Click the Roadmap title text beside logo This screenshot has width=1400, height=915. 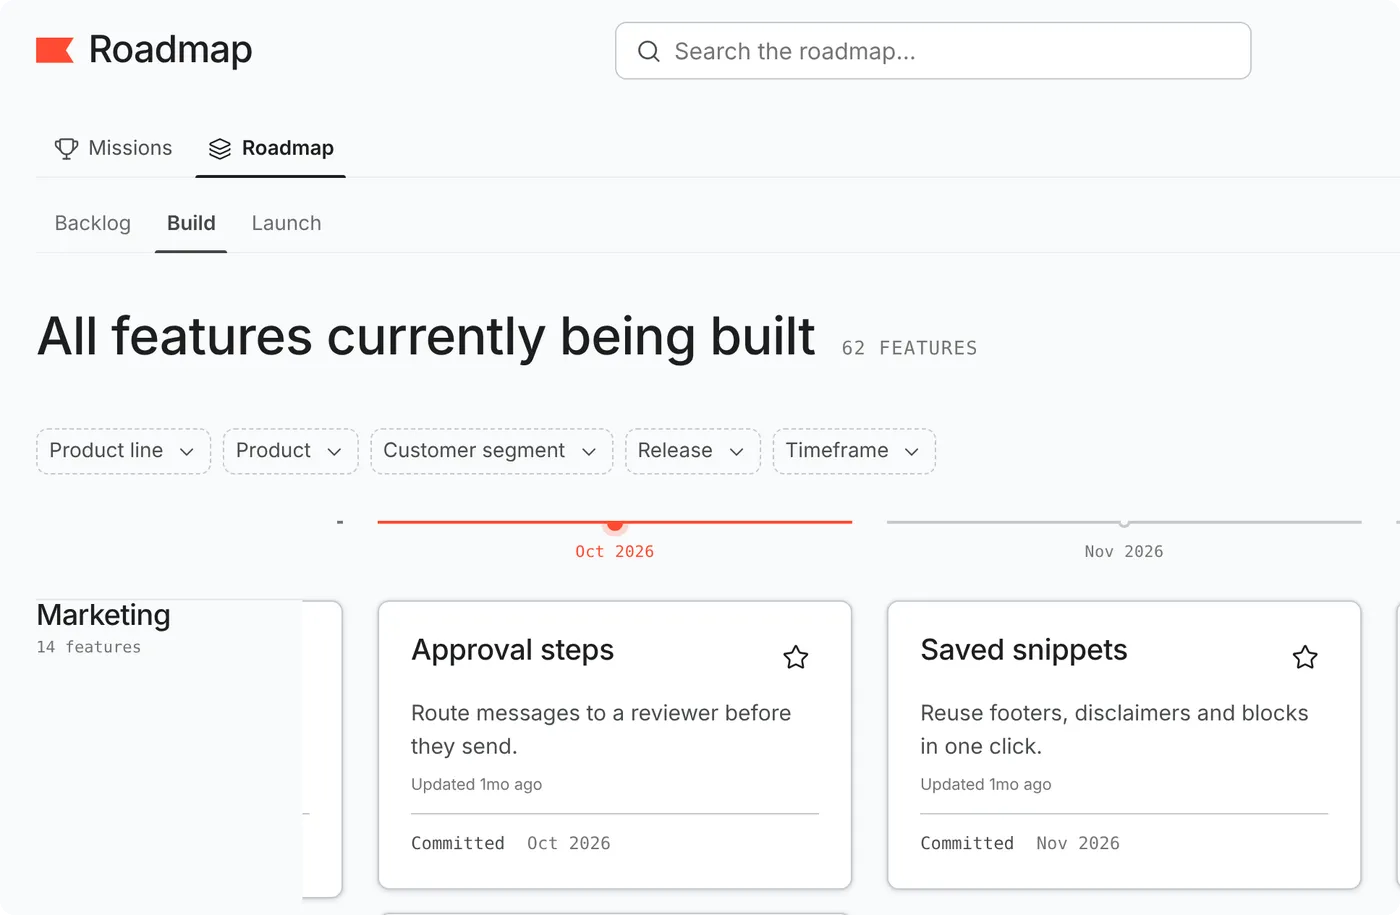point(171,50)
